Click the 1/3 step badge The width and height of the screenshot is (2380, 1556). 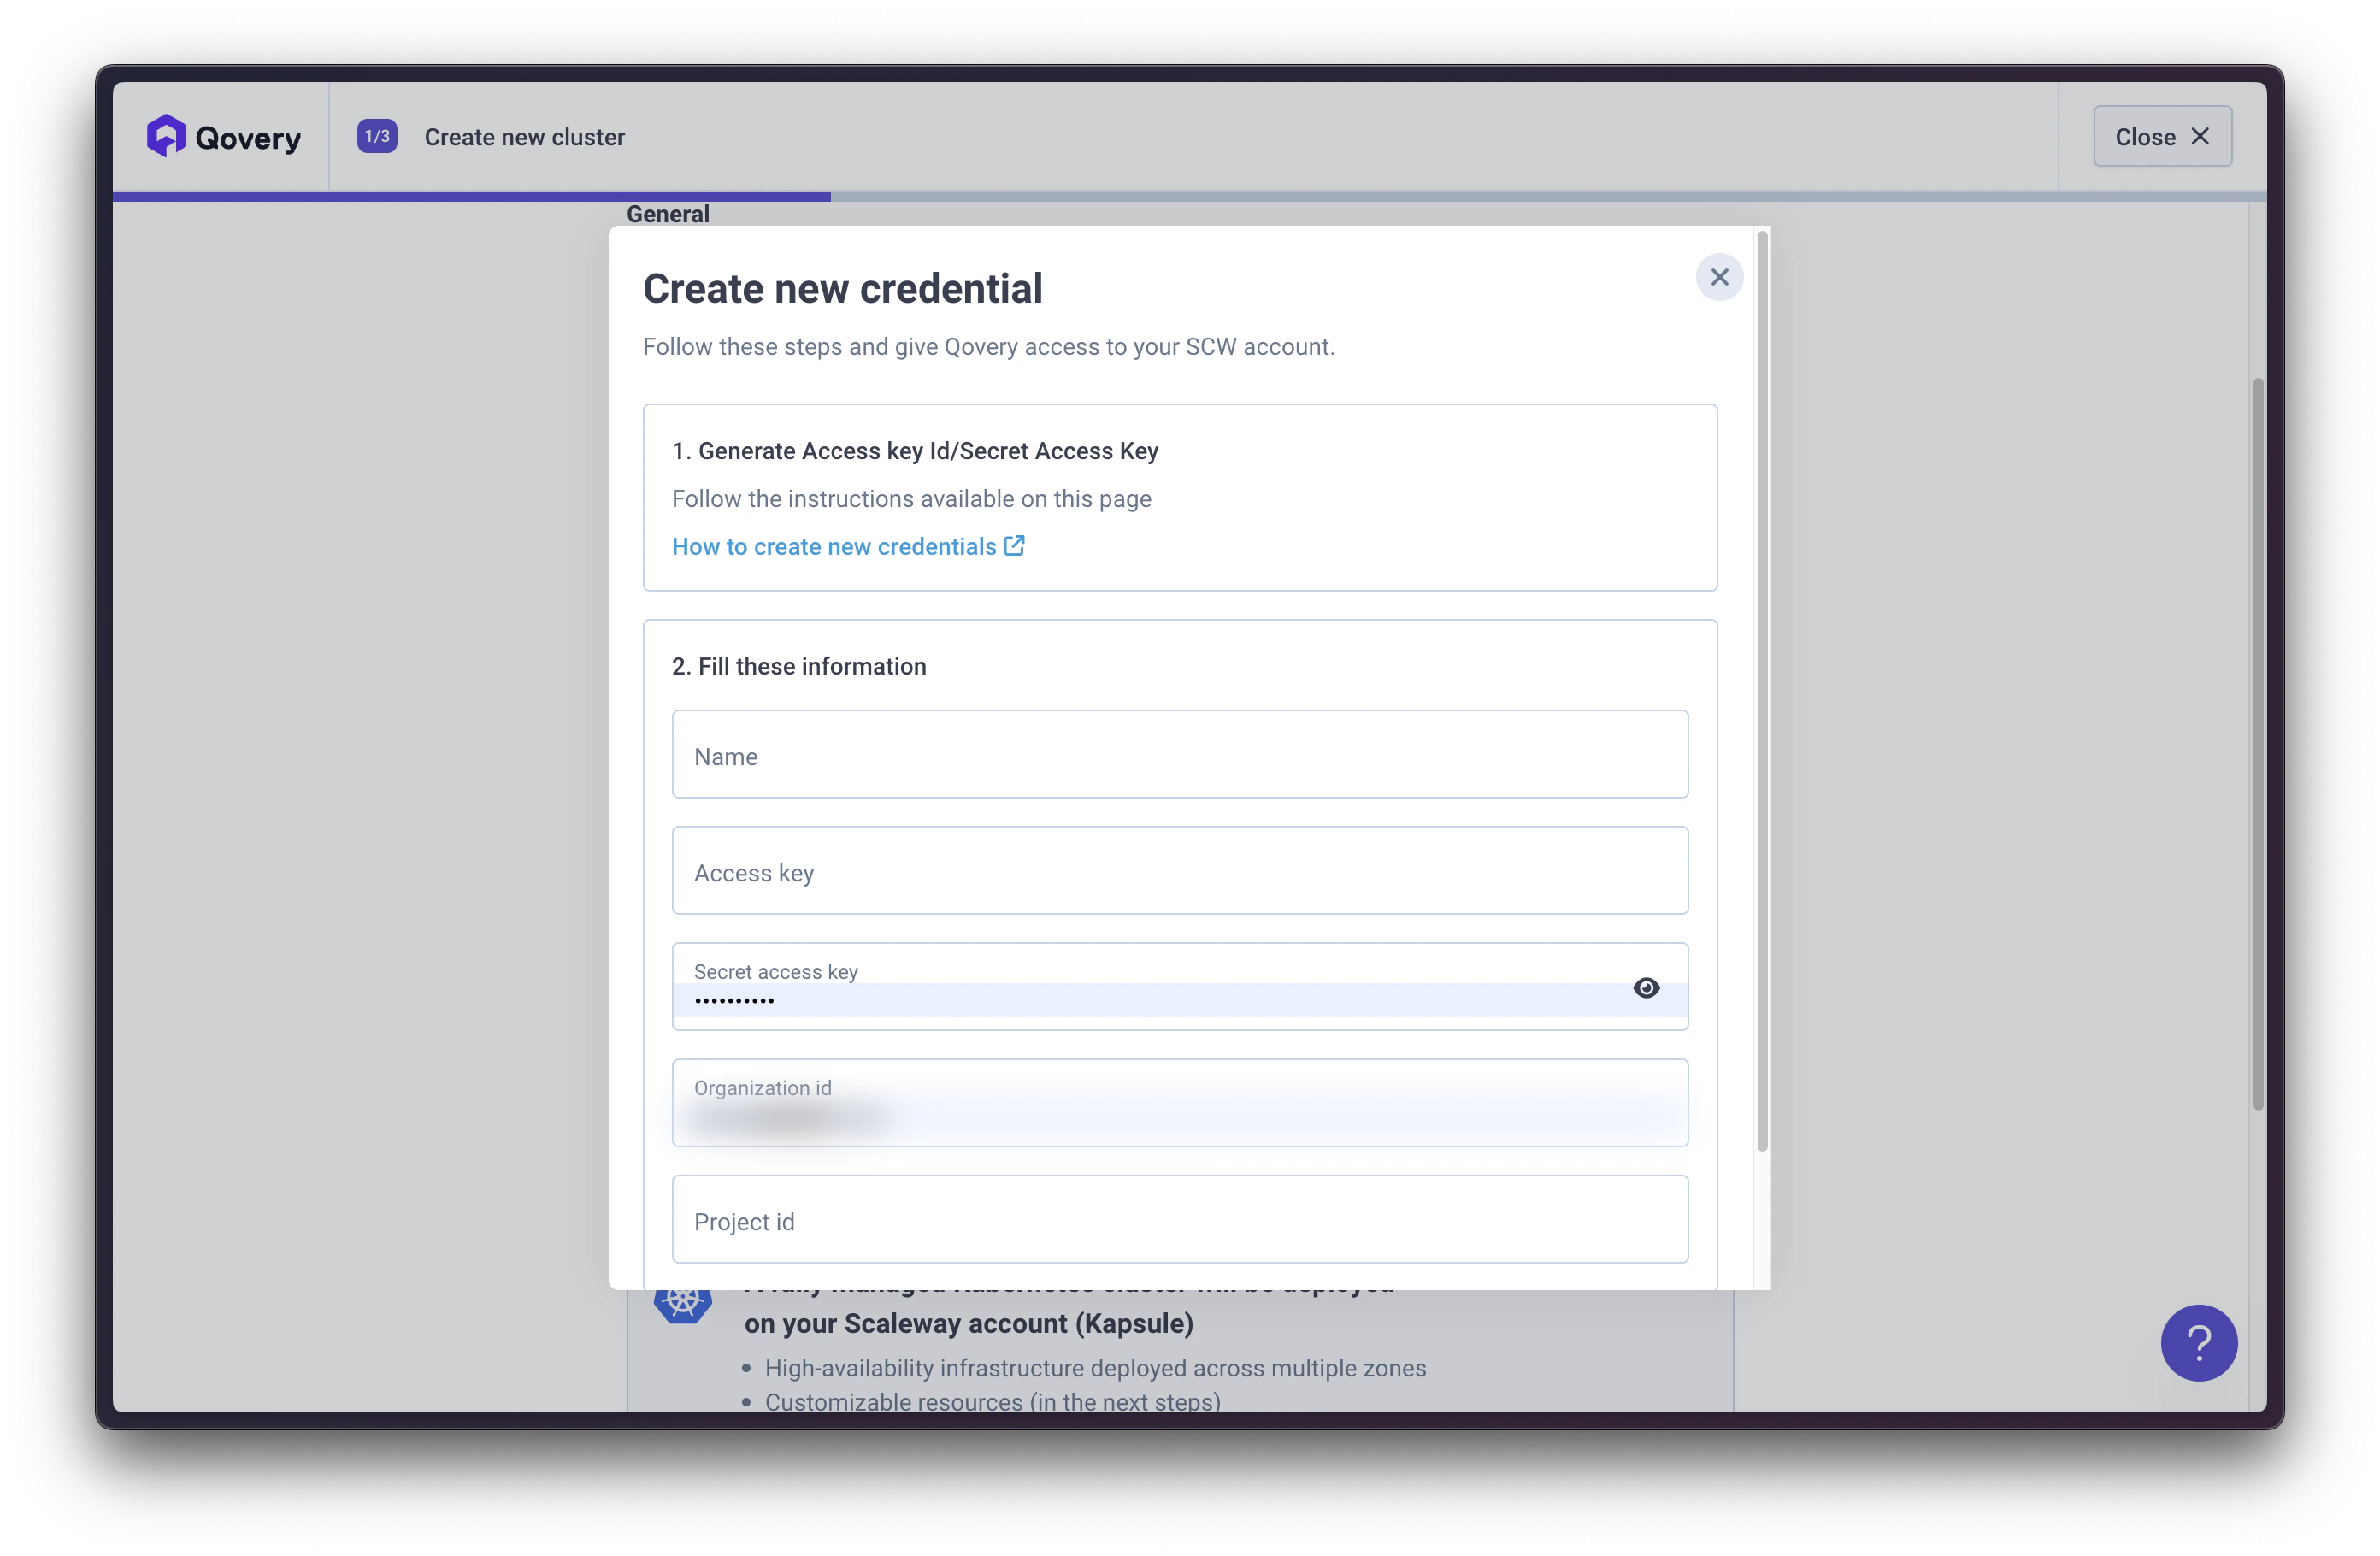pyautogui.click(x=376, y=135)
